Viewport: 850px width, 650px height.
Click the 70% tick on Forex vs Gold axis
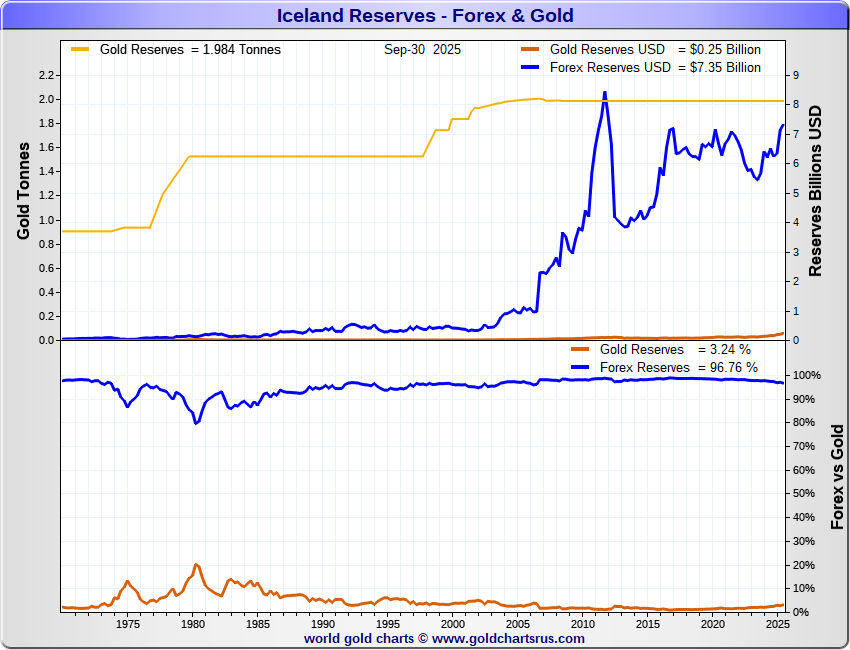(804, 446)
